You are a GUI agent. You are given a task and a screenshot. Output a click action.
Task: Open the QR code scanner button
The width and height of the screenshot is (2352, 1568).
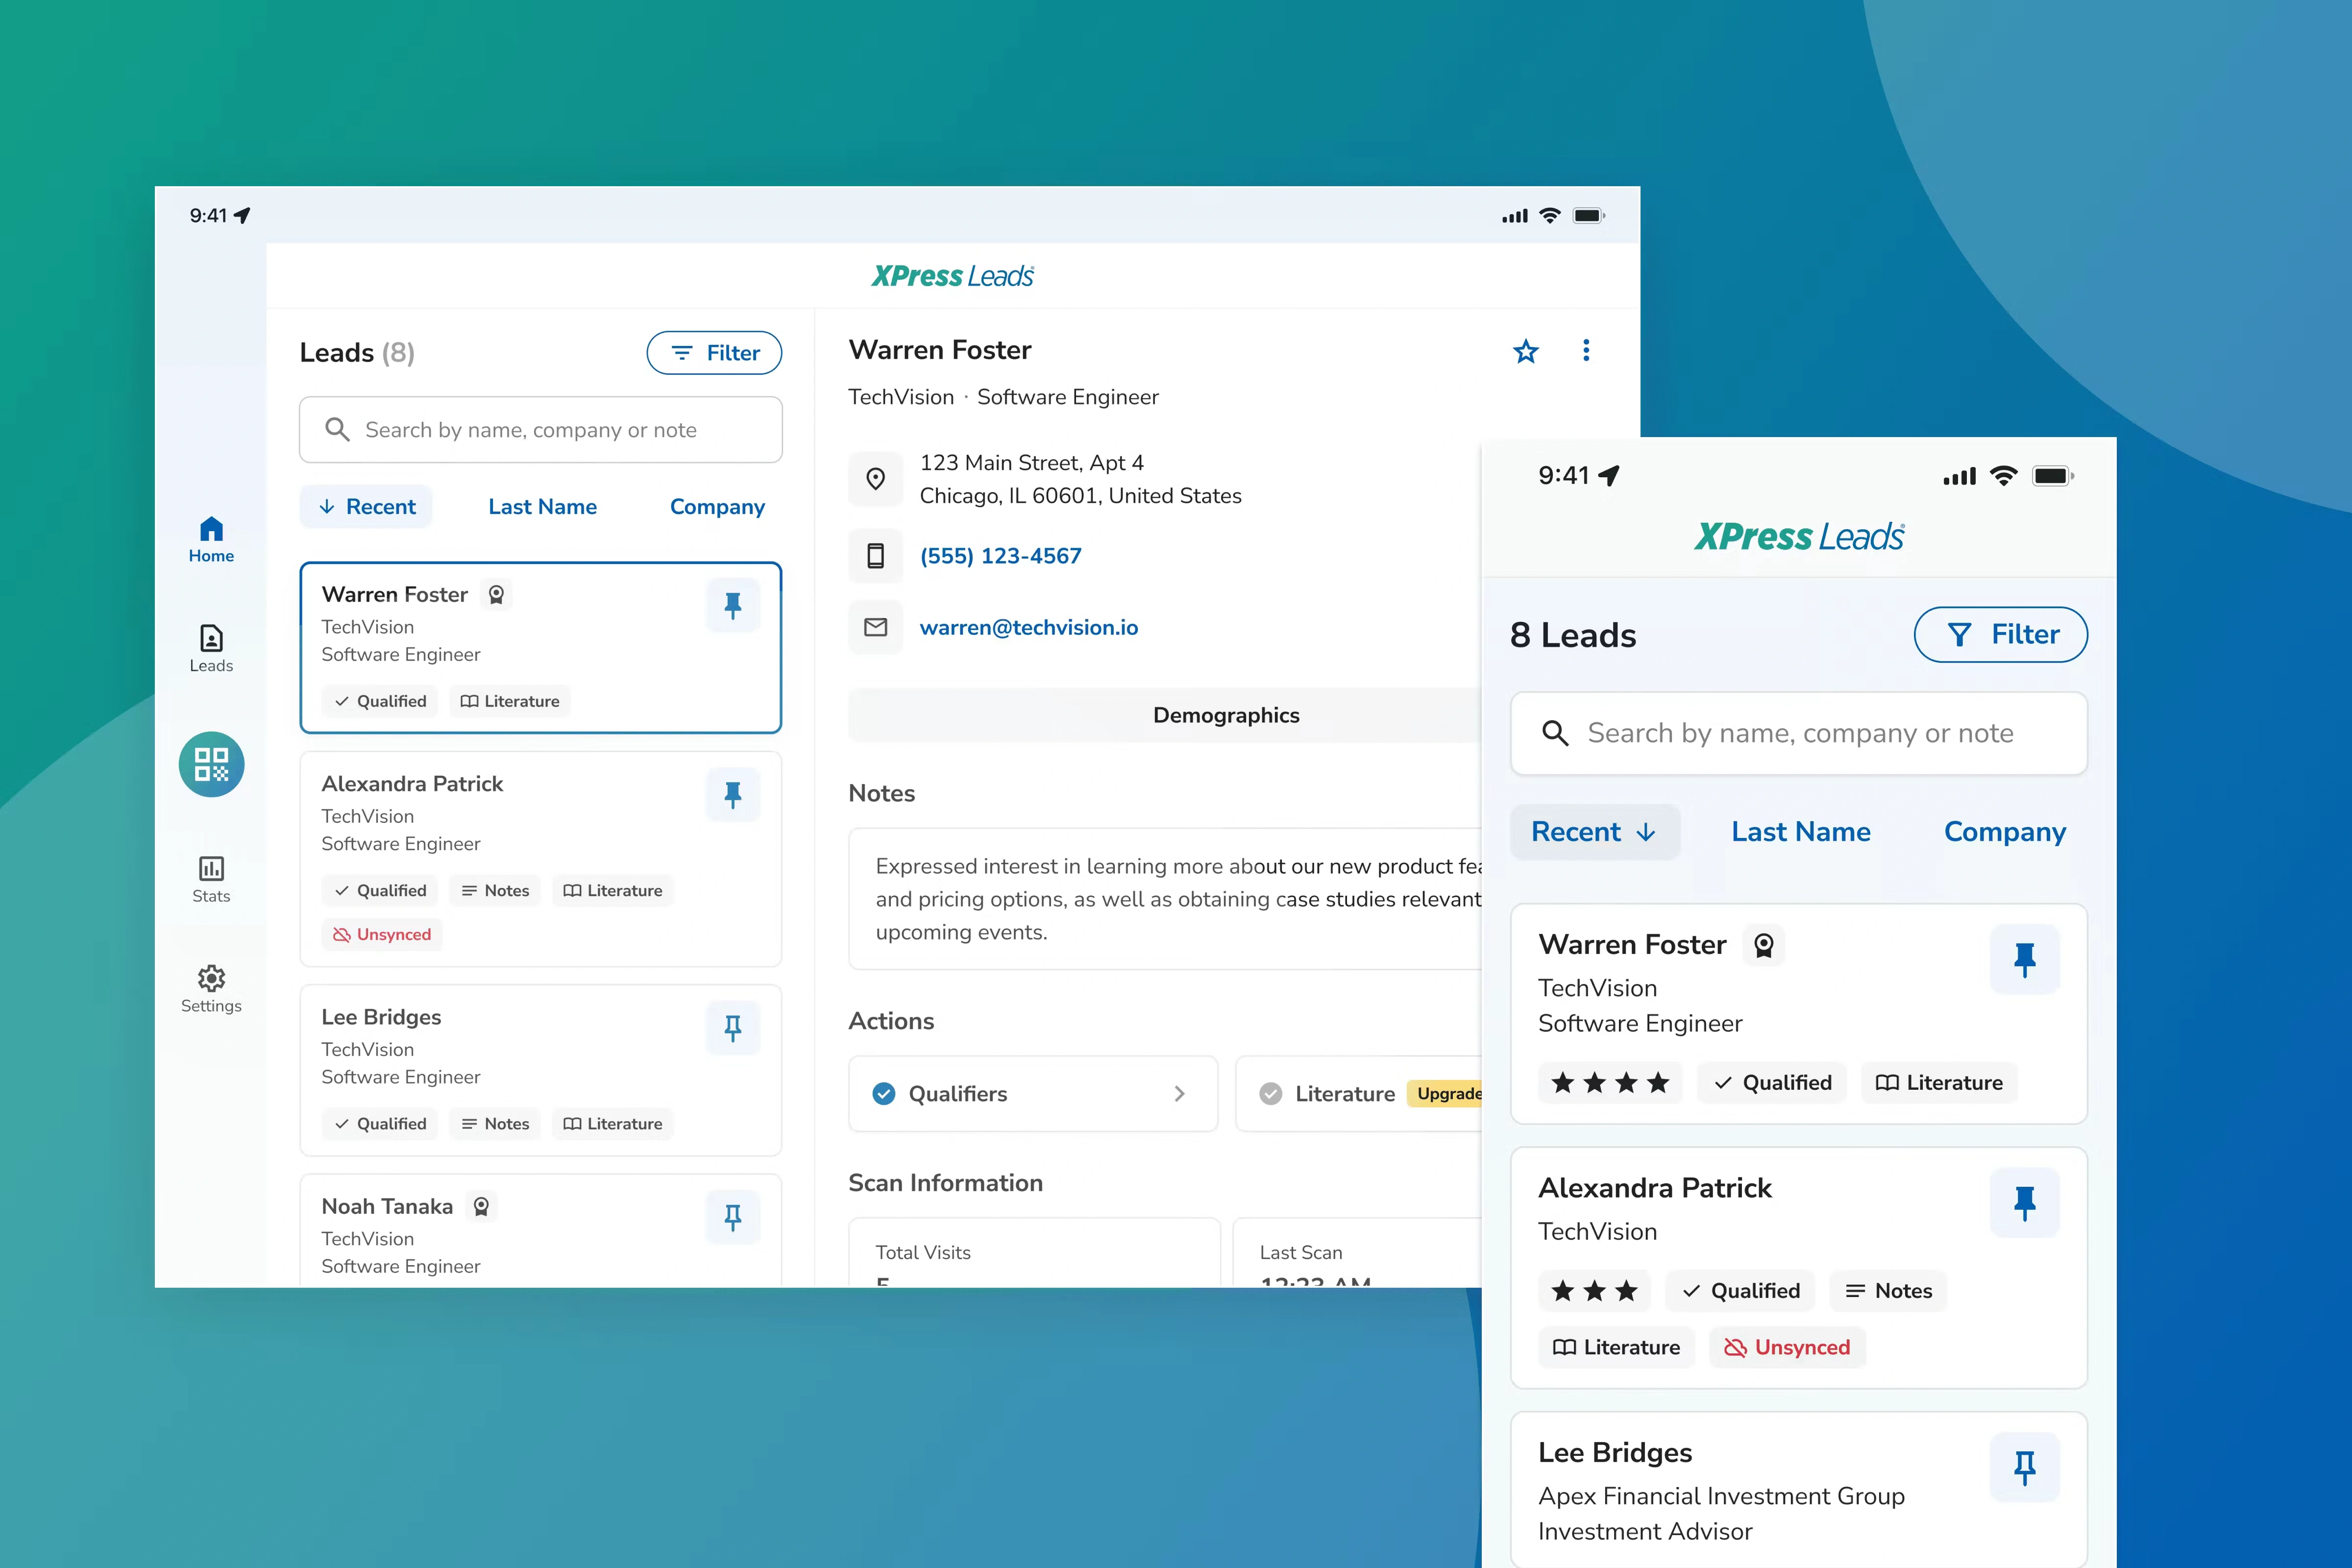tap(211, 764)
